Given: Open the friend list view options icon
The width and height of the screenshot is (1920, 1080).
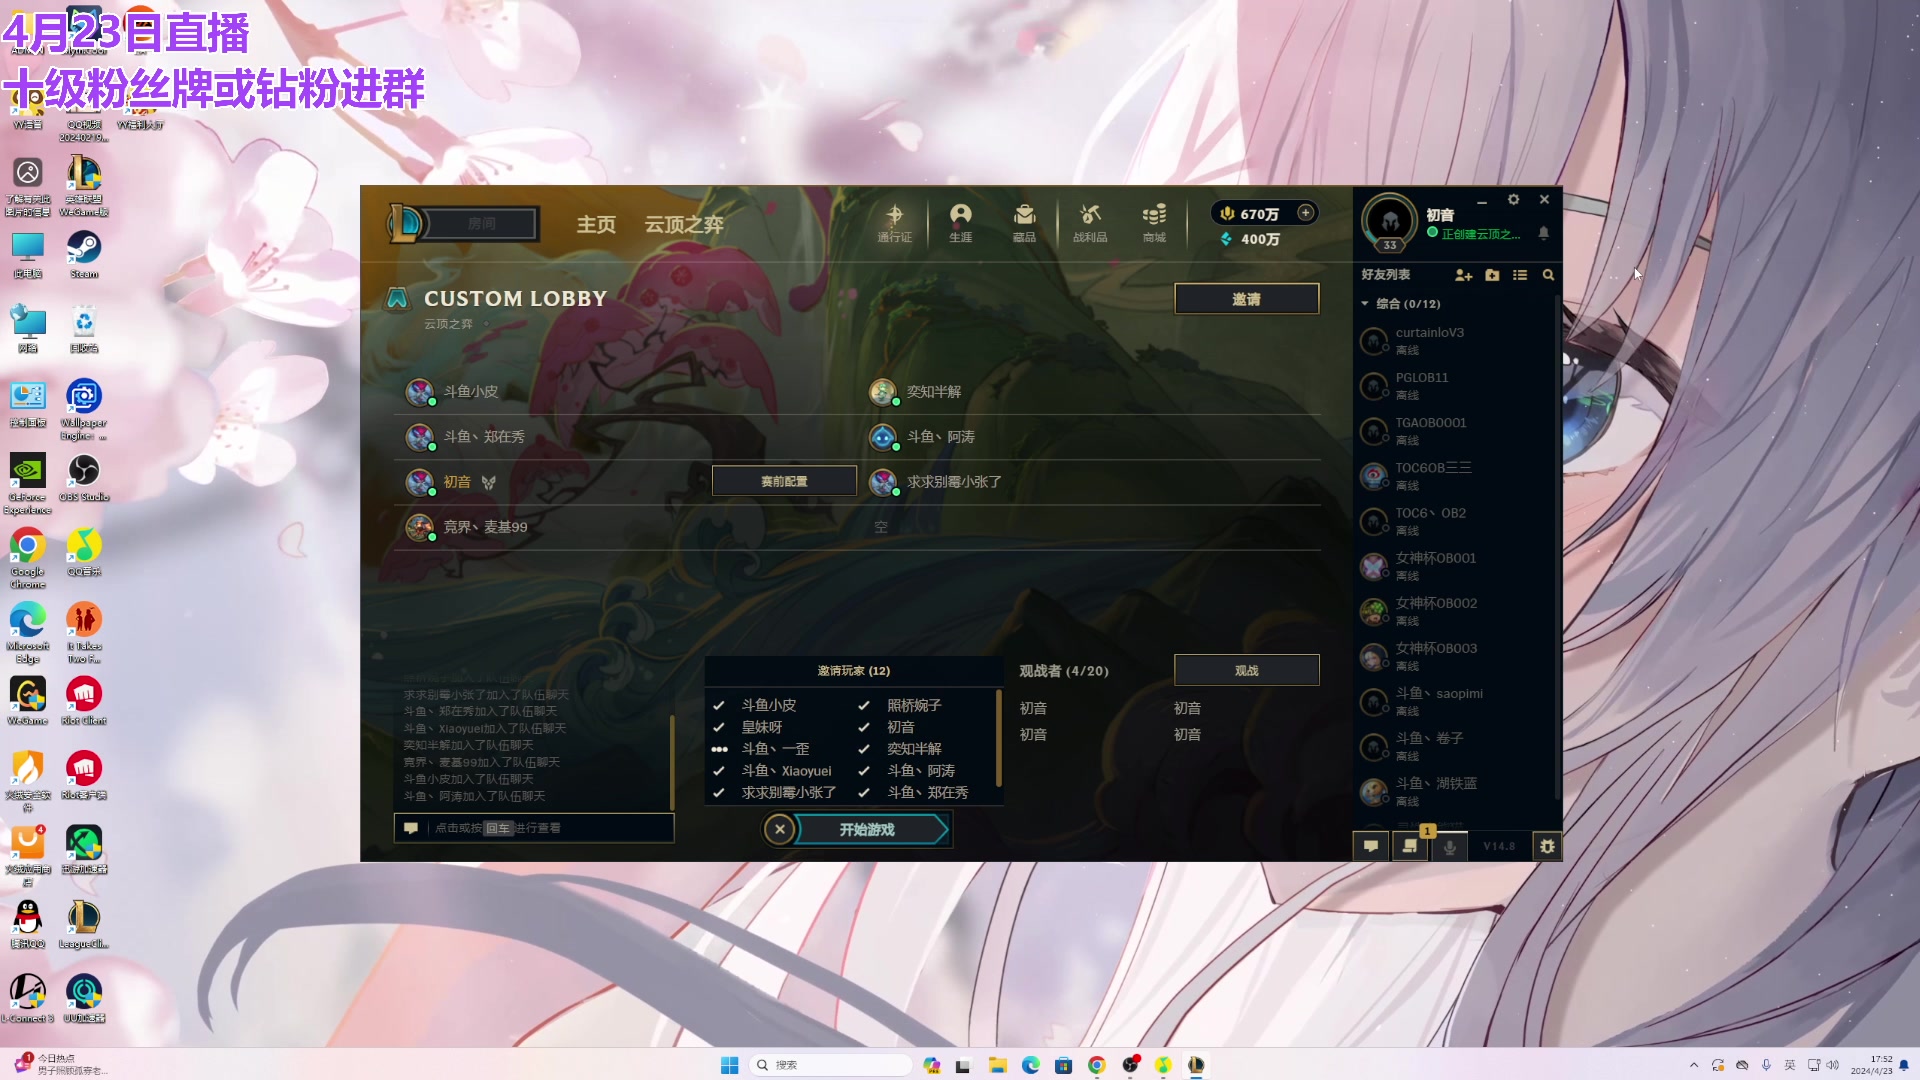Looking at the screenshot, I should [1520, 275].
